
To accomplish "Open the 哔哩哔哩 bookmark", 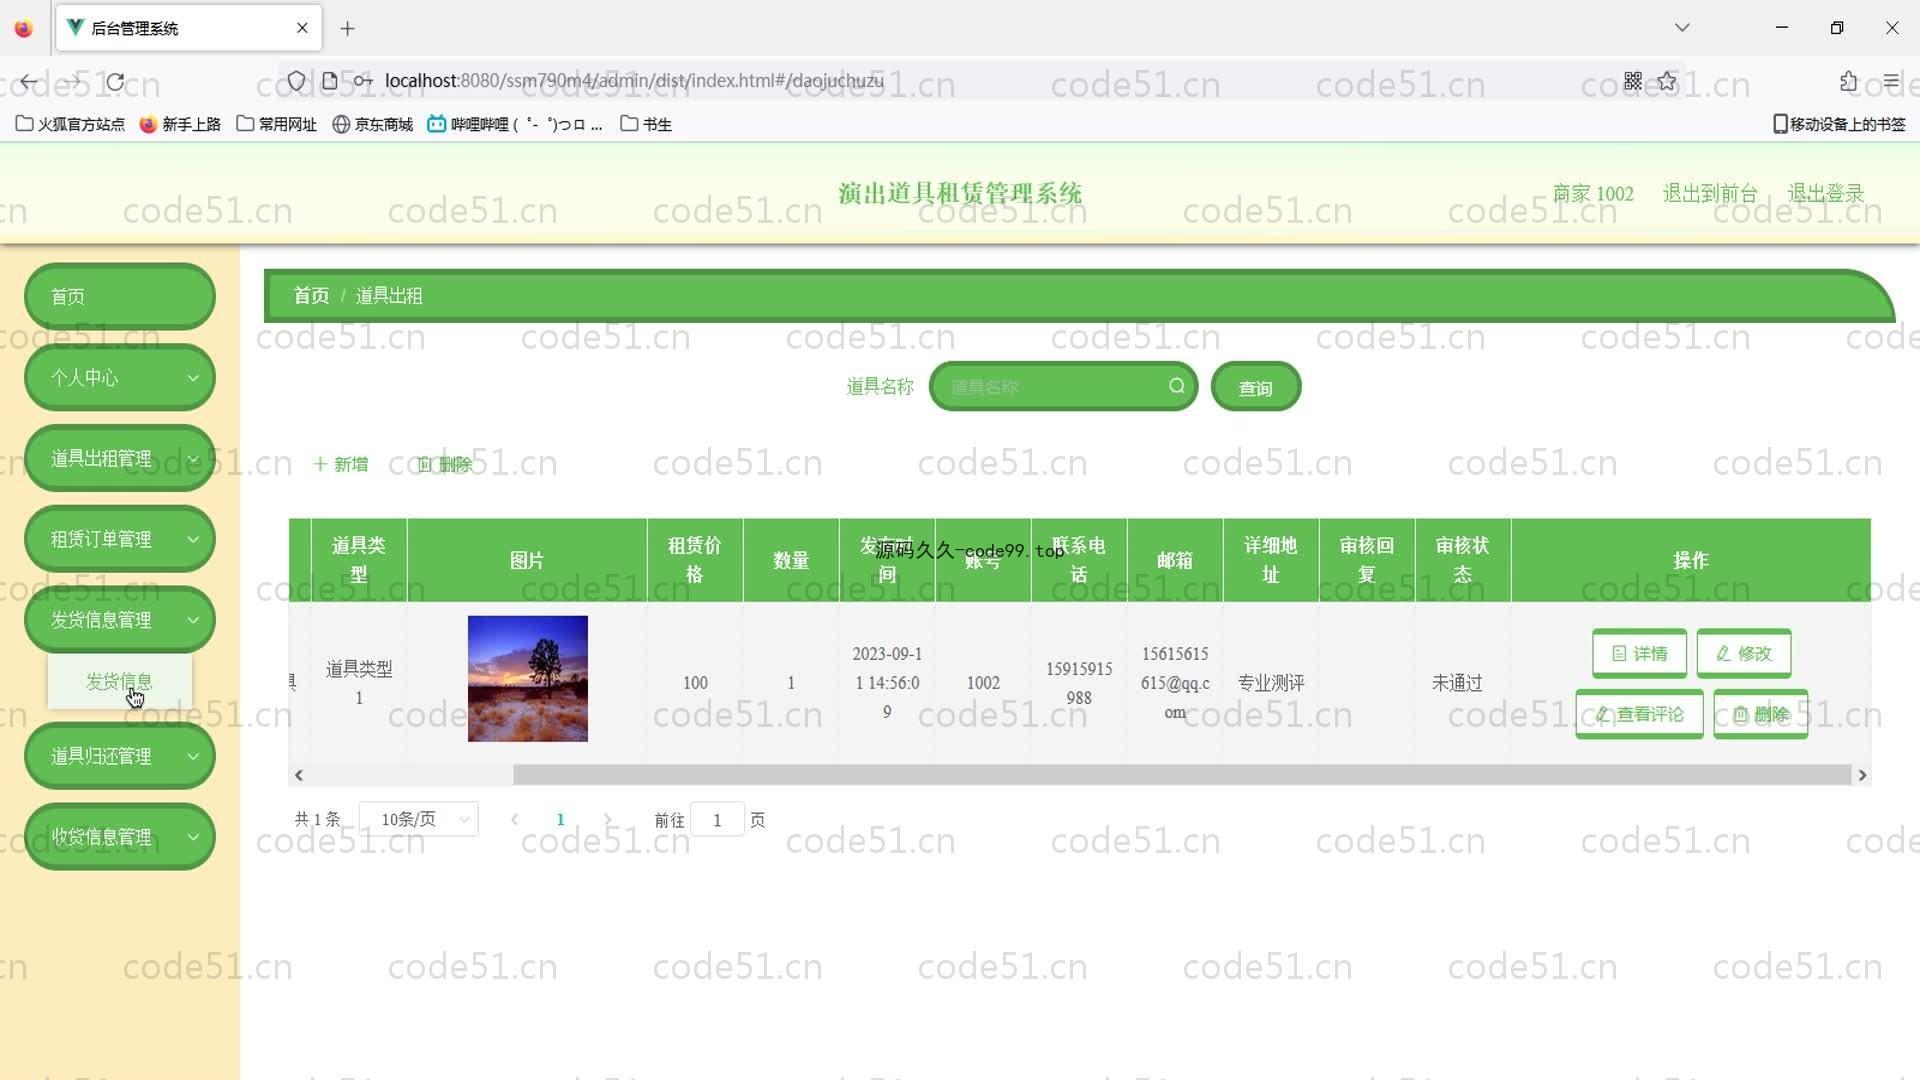I will 515,124.
